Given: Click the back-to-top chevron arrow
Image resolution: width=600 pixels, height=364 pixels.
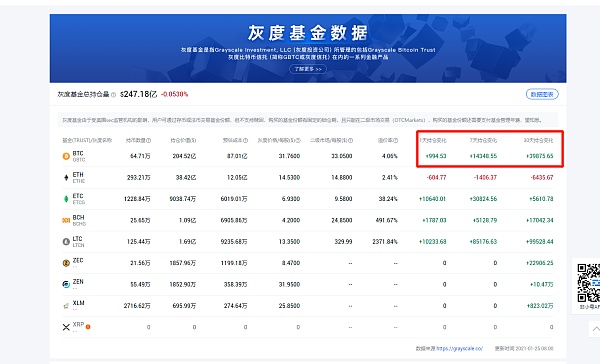Looking at the screenshot, I should (595, 329).
